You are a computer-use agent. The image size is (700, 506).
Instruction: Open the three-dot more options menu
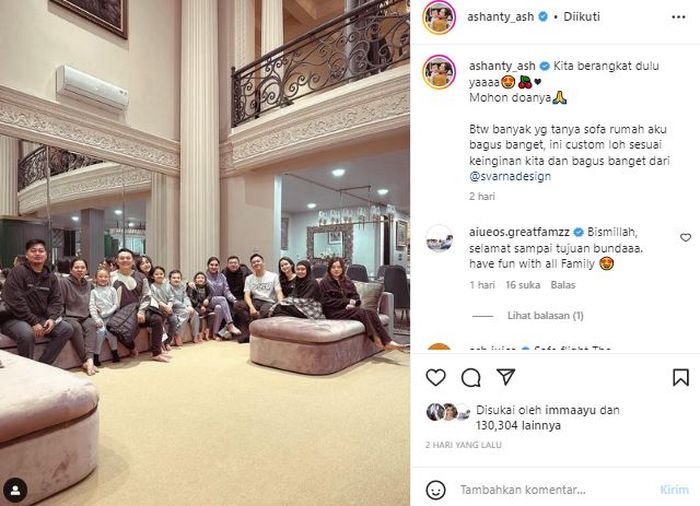(x=678, y=17)
